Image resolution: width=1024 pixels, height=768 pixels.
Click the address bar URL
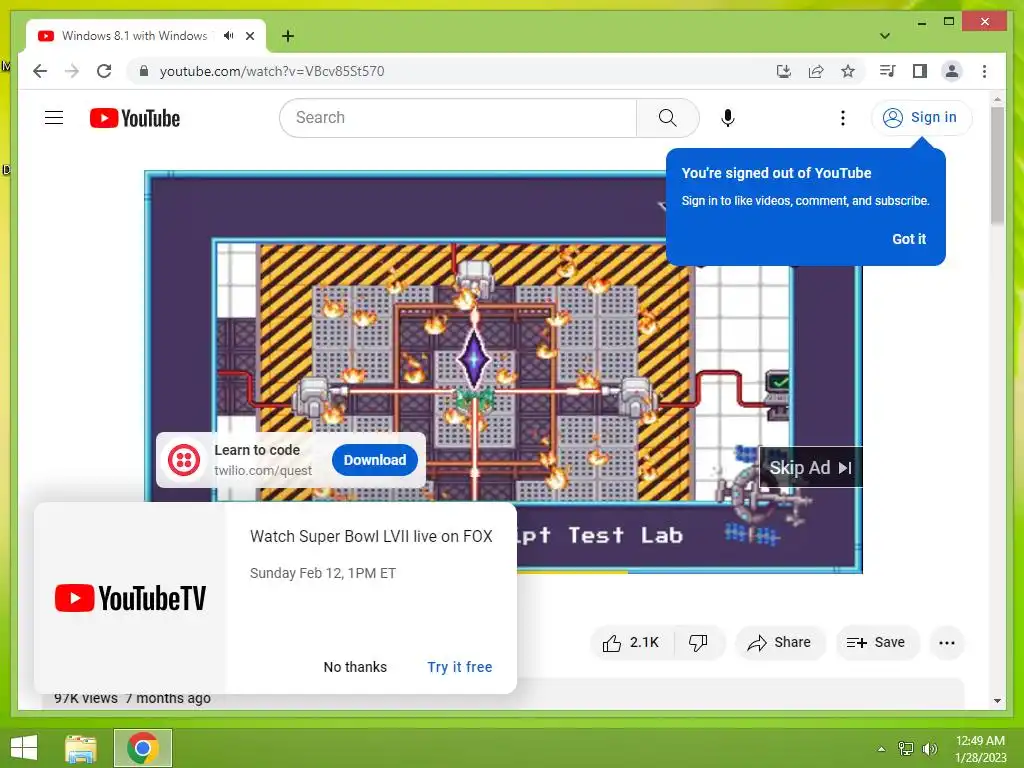point(272,71)
